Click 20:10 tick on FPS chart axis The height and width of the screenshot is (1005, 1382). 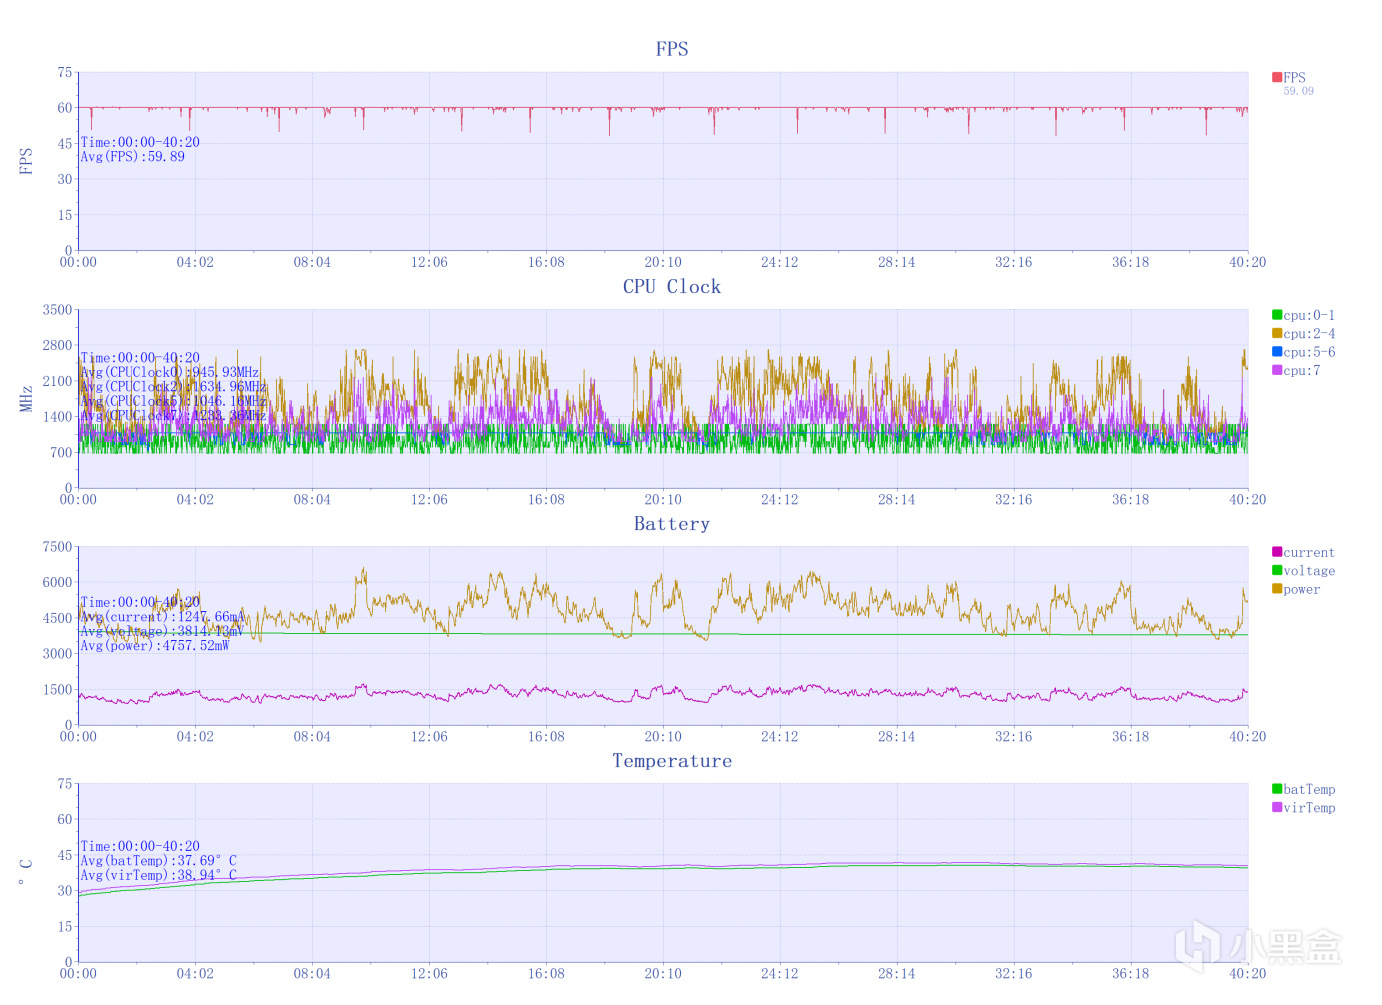click(x=663, y=262)
